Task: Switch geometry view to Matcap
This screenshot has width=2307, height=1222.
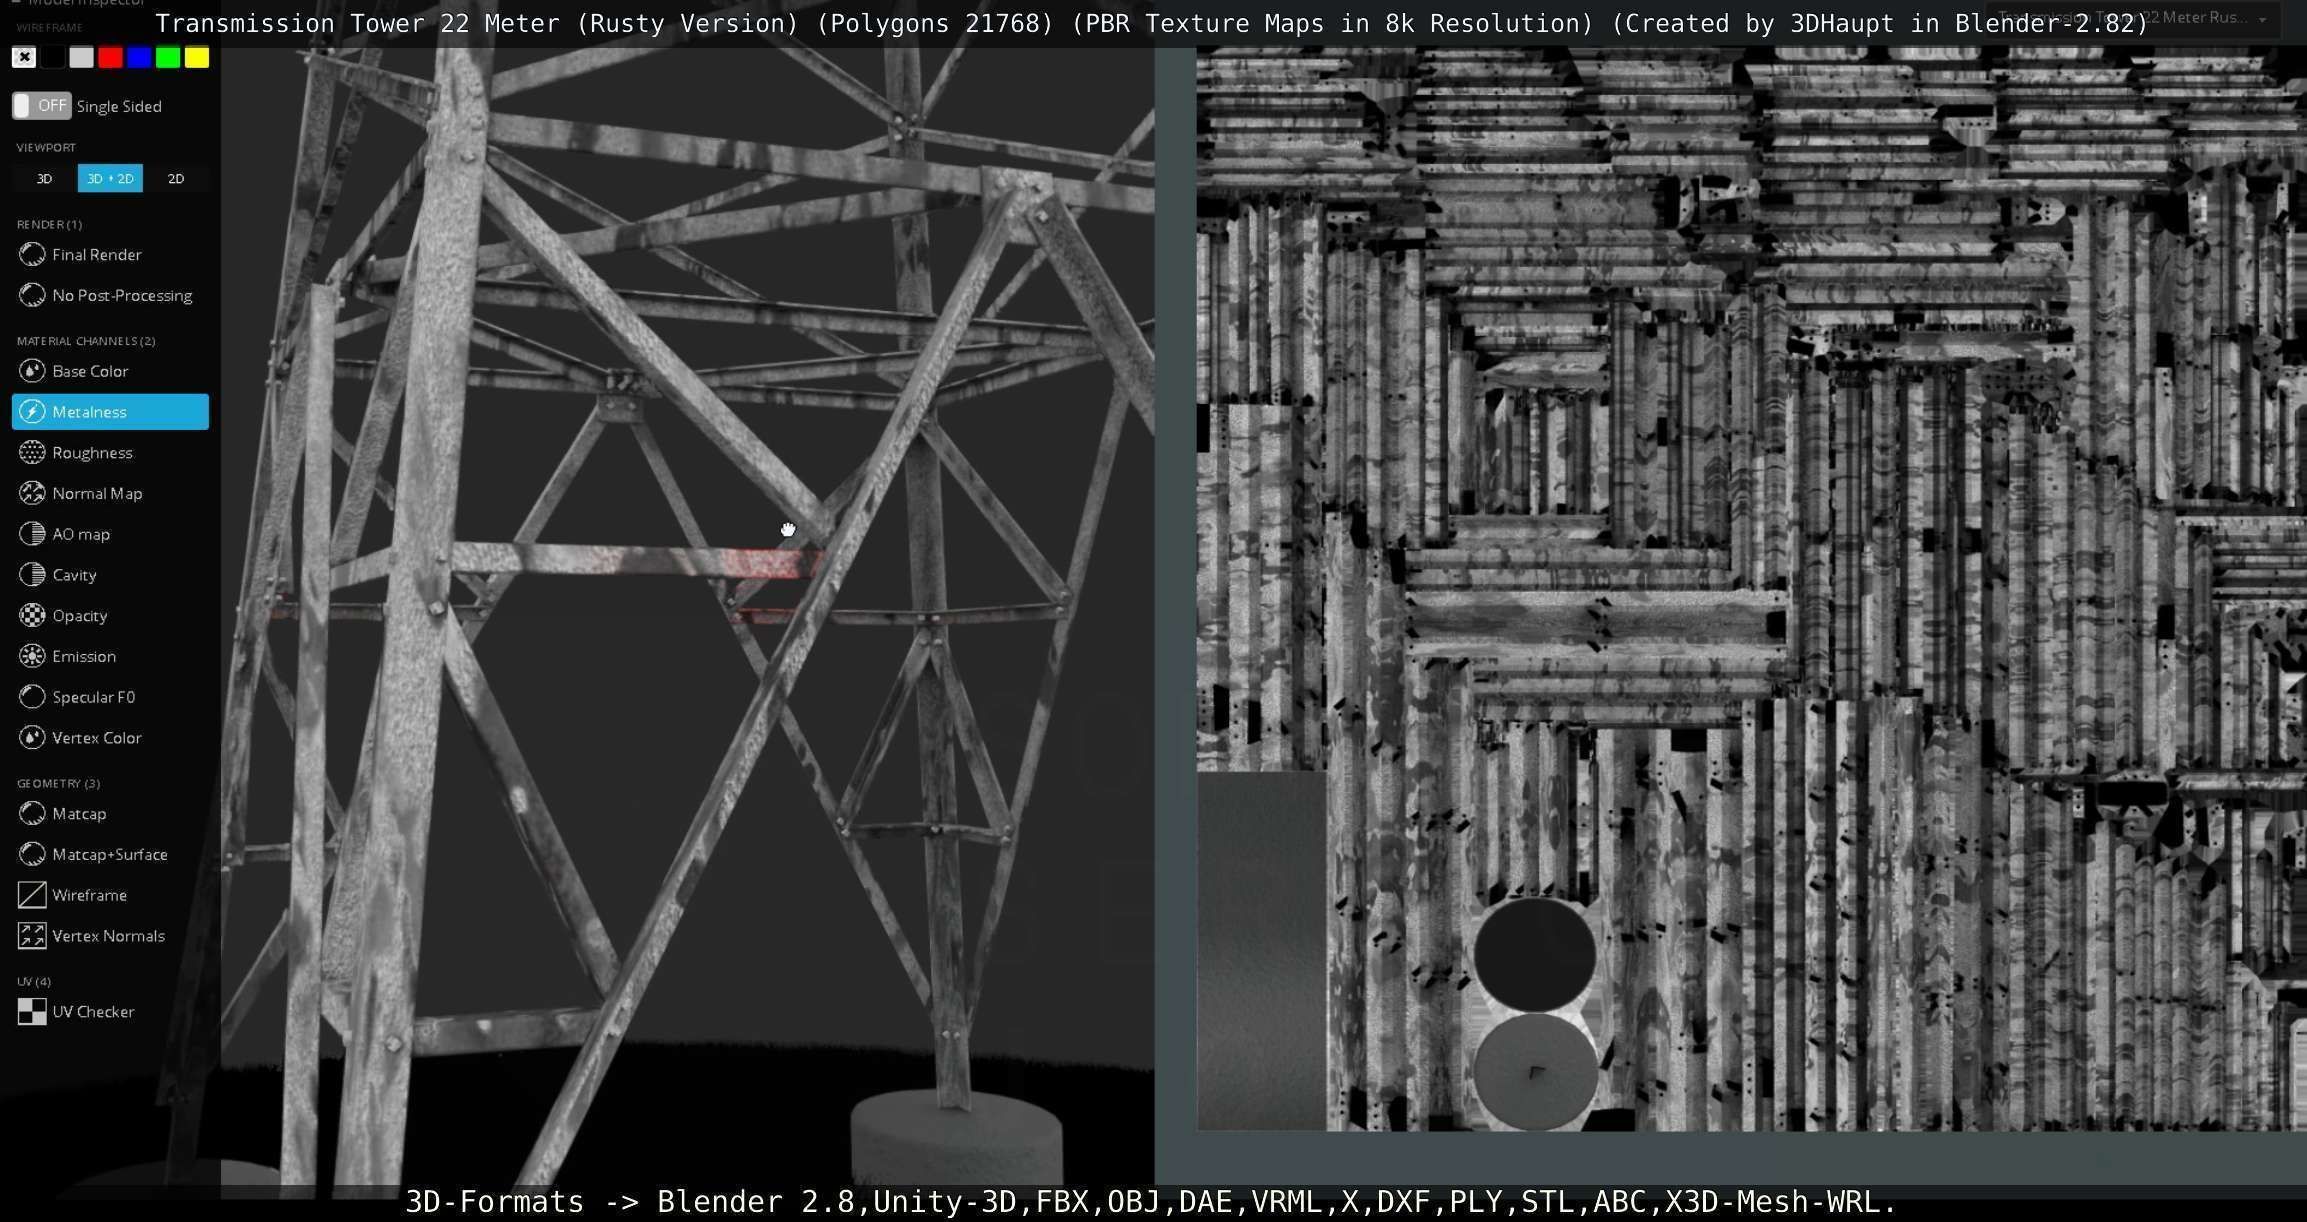Action: point(110,814)
